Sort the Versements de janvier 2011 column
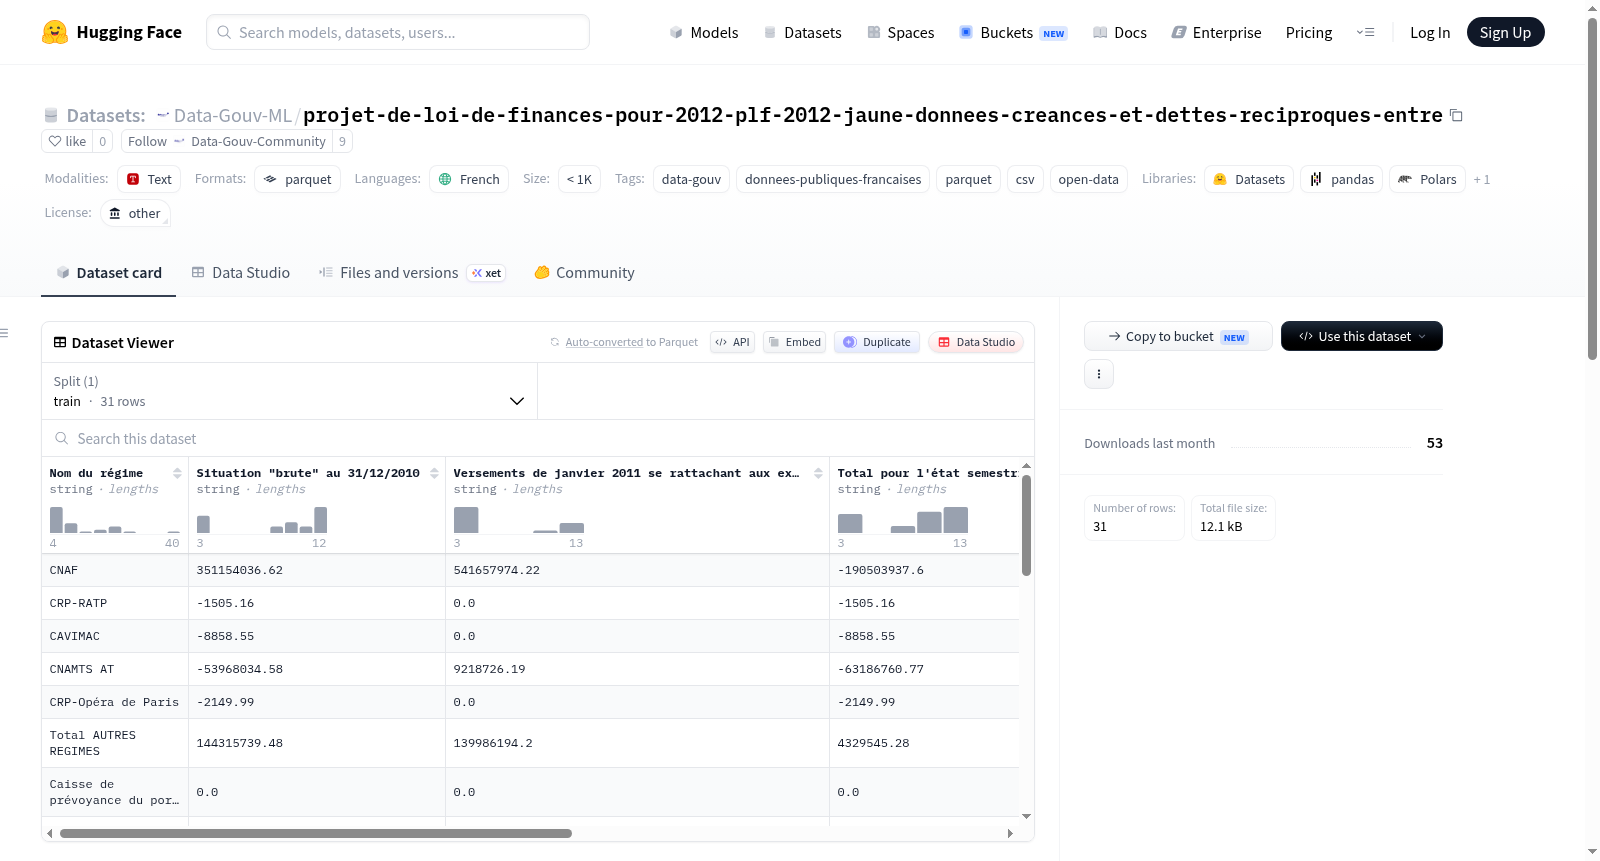The height and width of the screenshot is (861, 1600). [818, 473]
